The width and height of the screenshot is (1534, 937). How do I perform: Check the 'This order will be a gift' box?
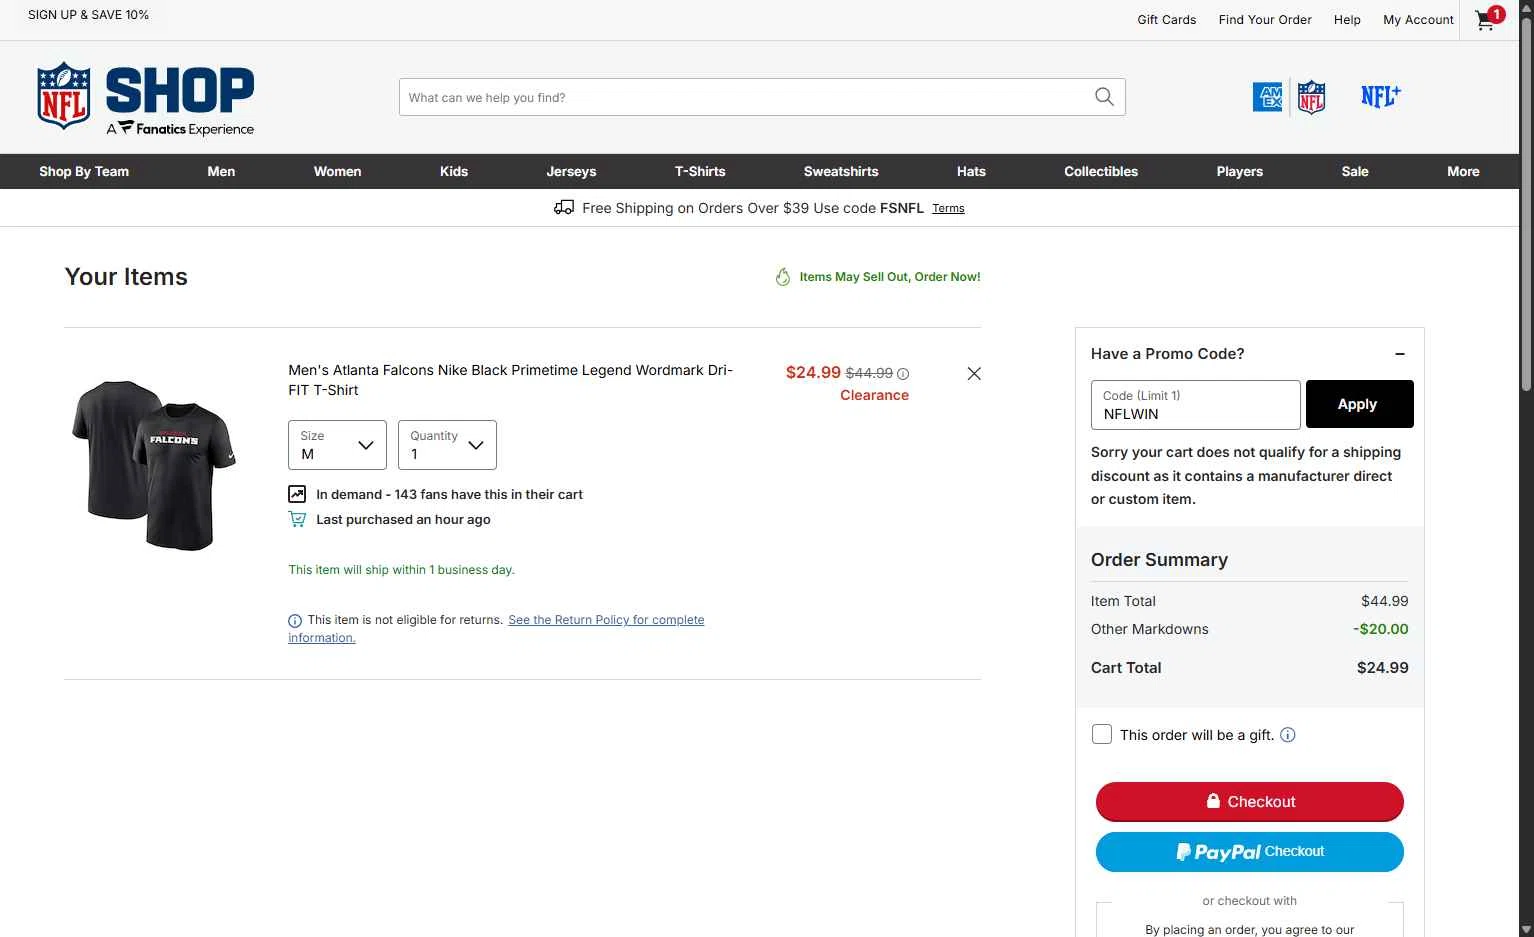tap(1102, 734)
